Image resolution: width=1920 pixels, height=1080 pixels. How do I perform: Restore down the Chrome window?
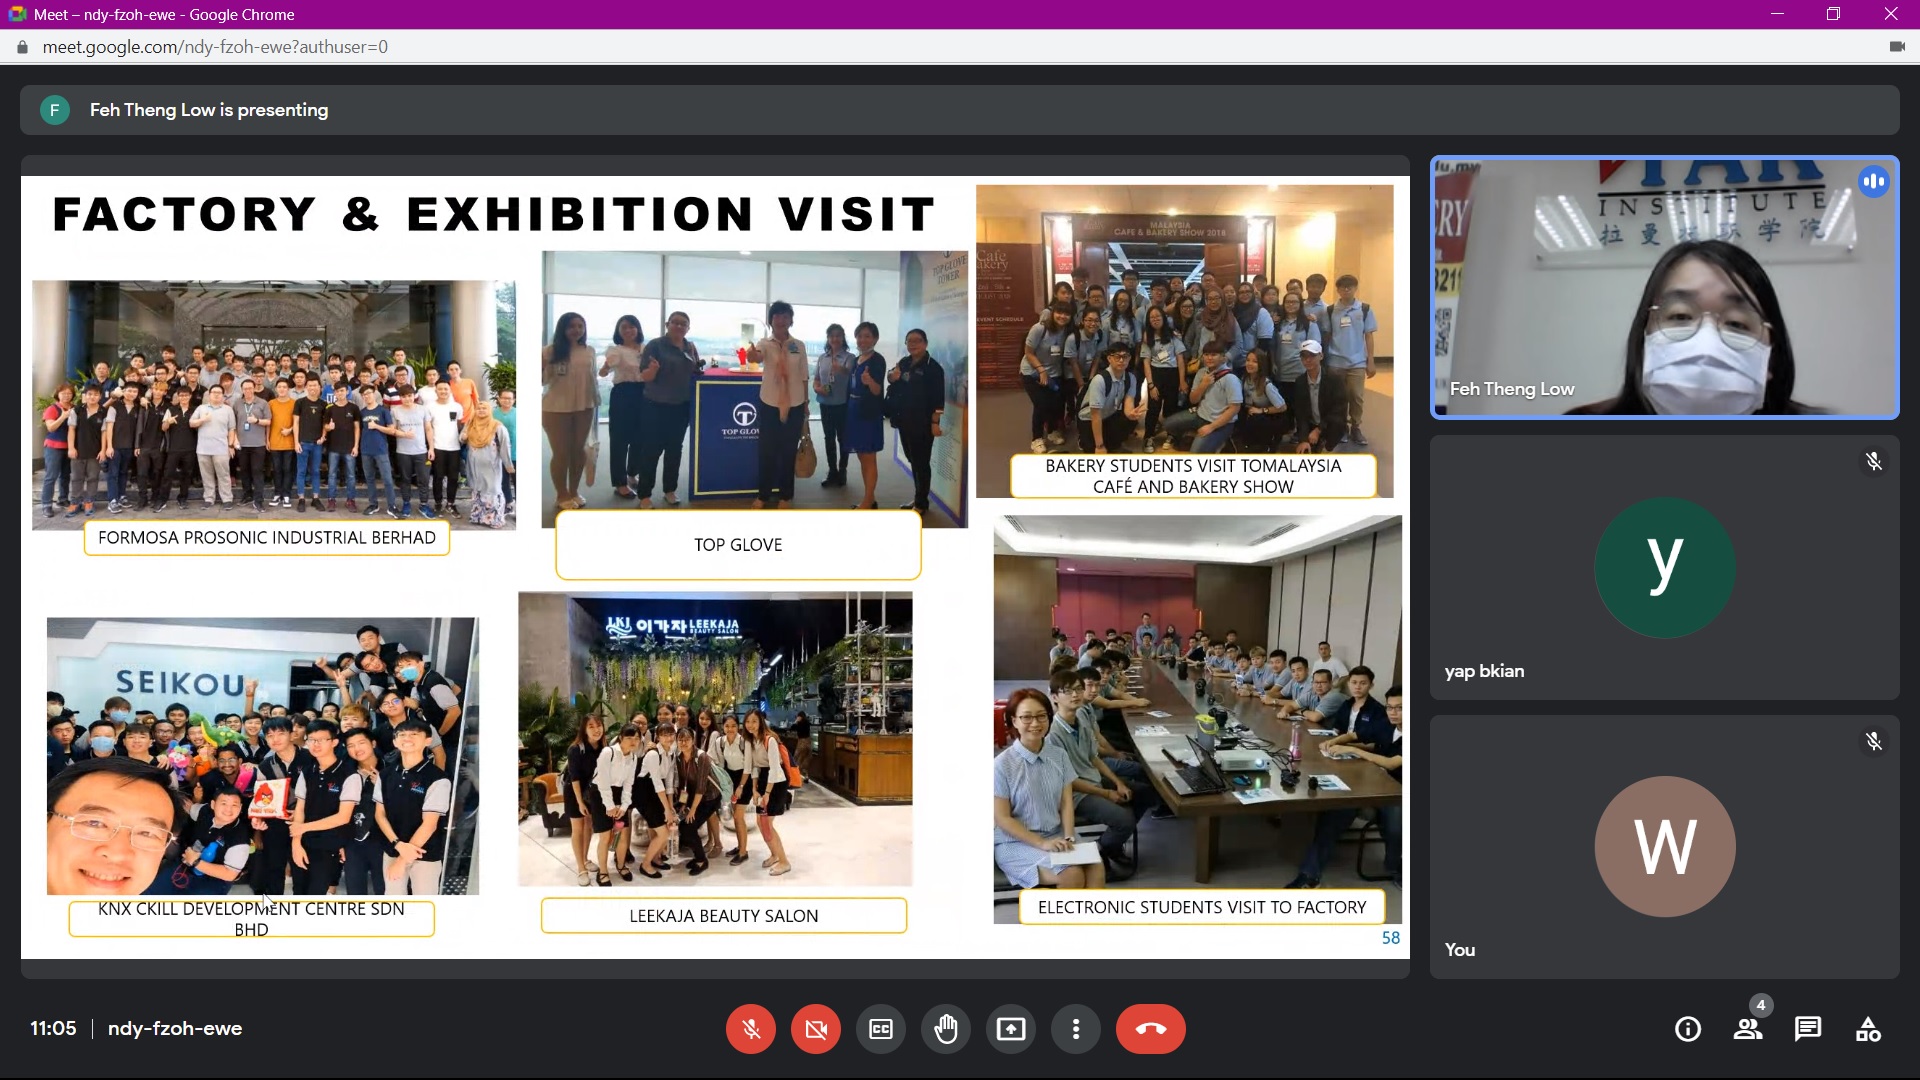1833,14
